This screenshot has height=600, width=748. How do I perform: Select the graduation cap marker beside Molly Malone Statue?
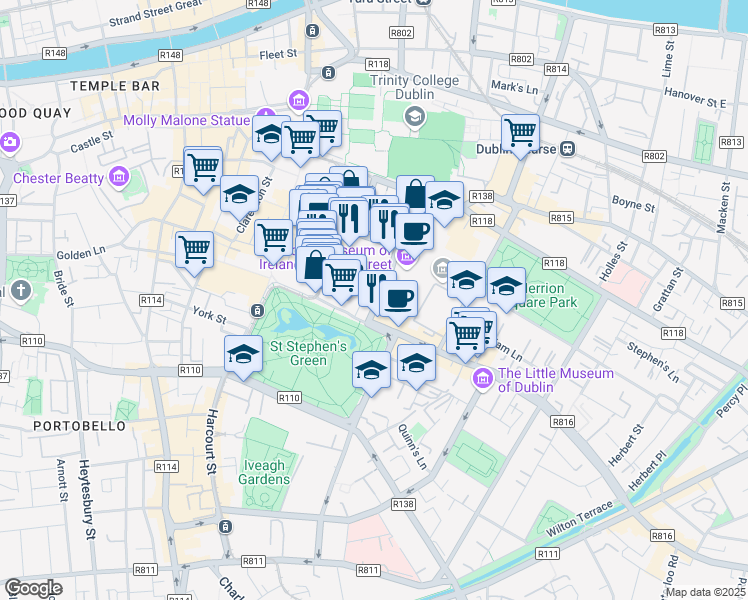point(270,134)
